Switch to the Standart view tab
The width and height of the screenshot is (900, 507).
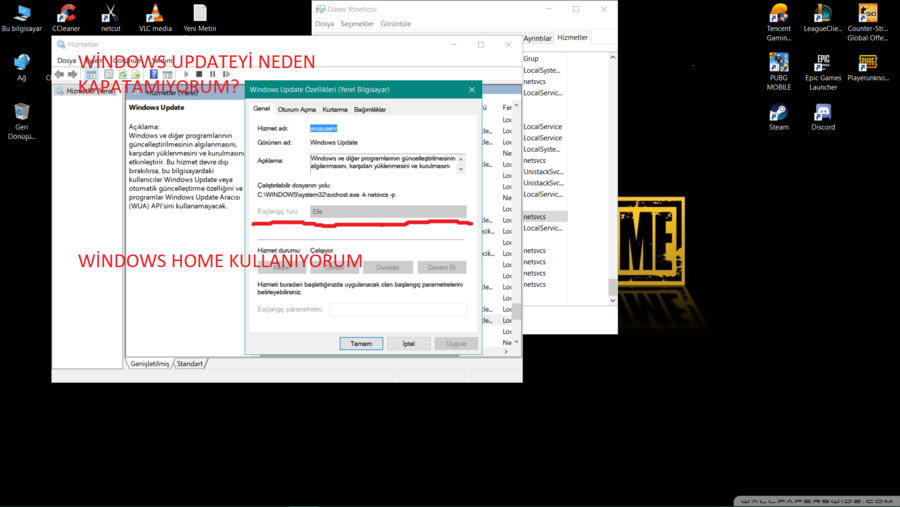[x=189, y=363]
